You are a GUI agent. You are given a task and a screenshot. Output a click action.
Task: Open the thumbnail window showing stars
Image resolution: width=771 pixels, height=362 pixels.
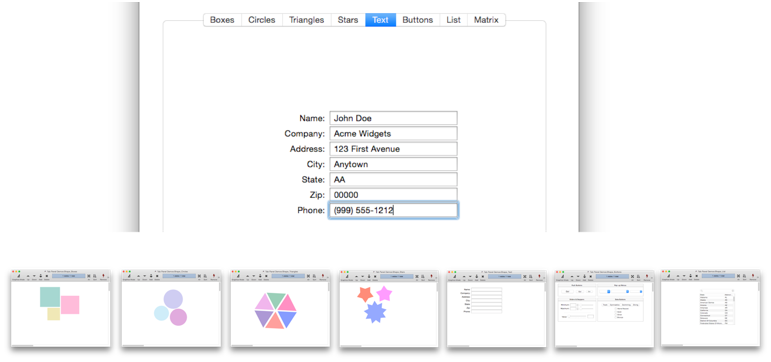(388, 308)
